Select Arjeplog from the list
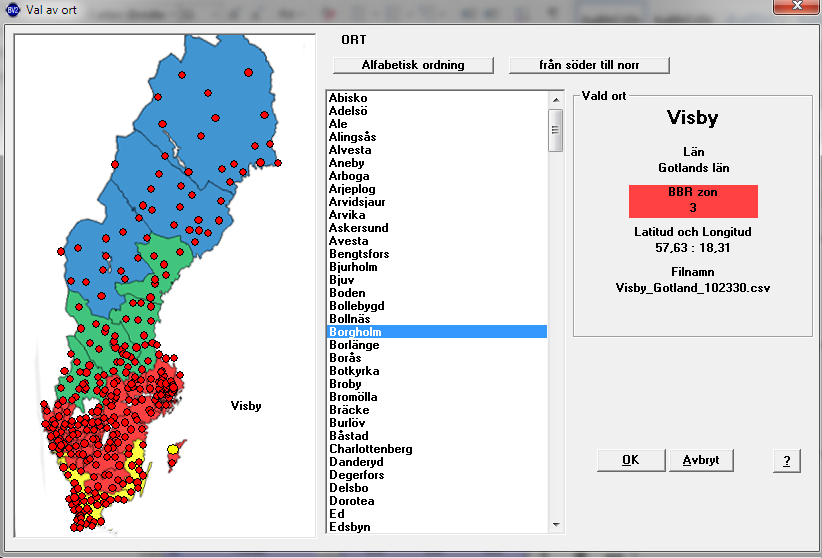 click(437, 189)
